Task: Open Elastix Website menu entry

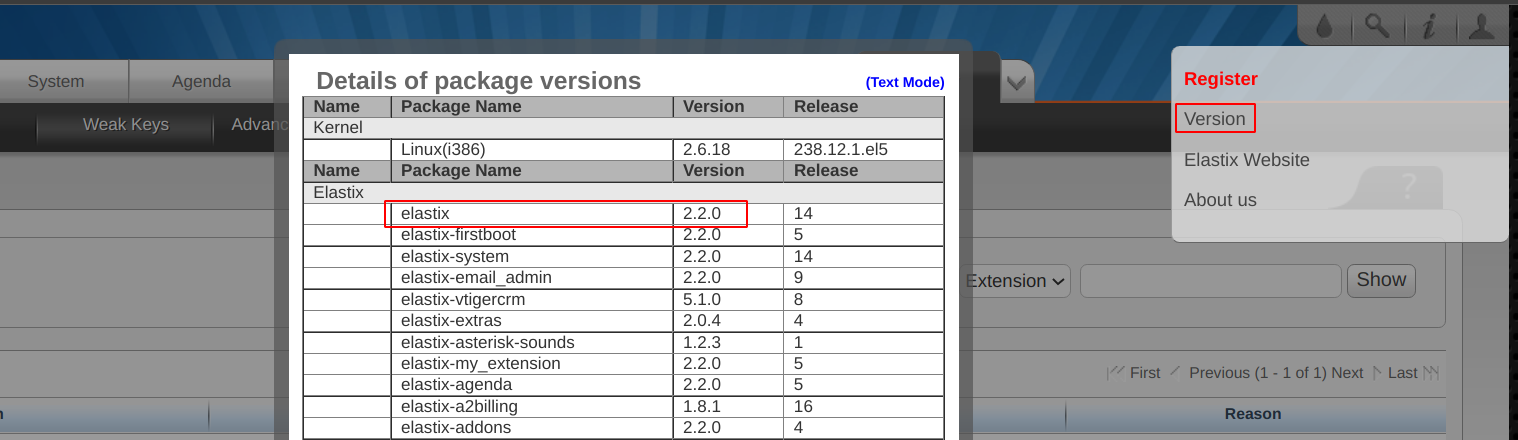Action: [x=1247, y=160]
